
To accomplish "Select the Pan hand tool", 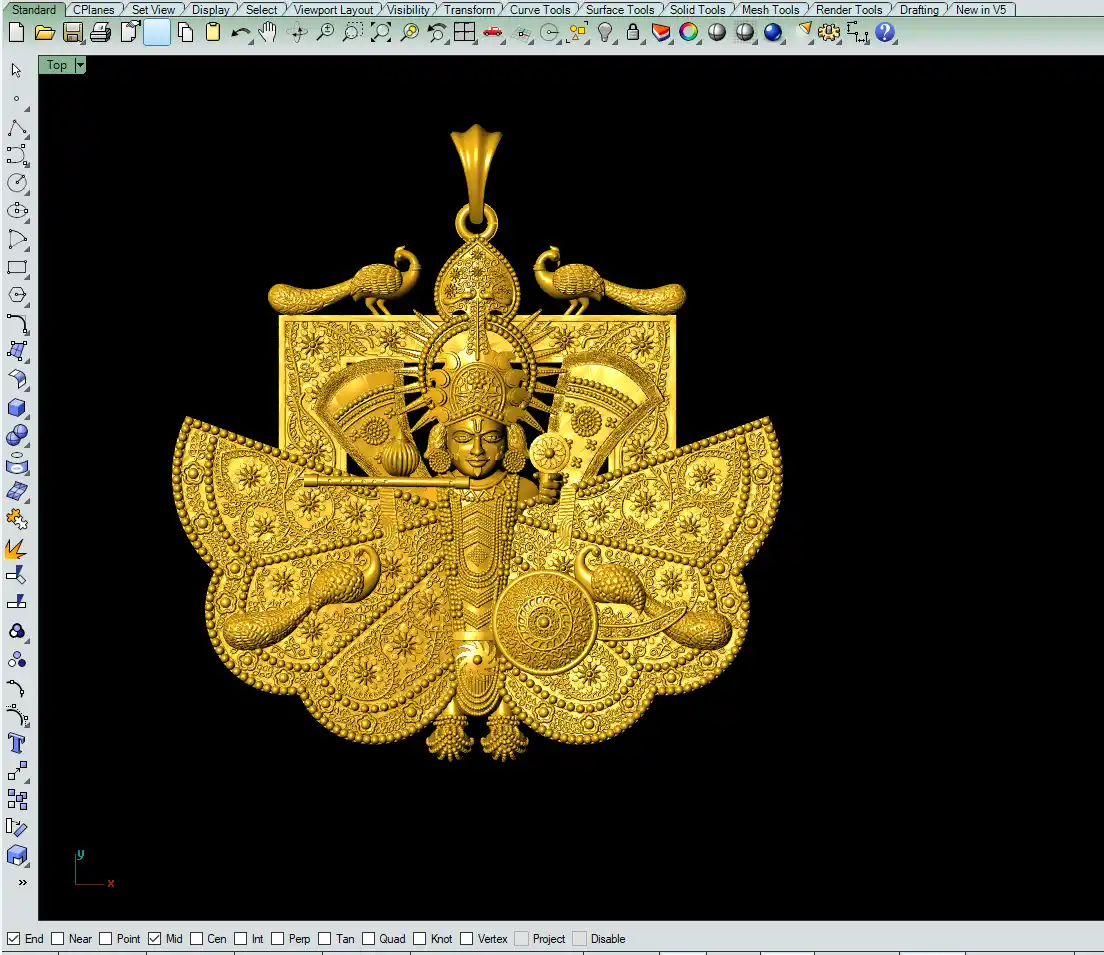I will tap(268, 32).
